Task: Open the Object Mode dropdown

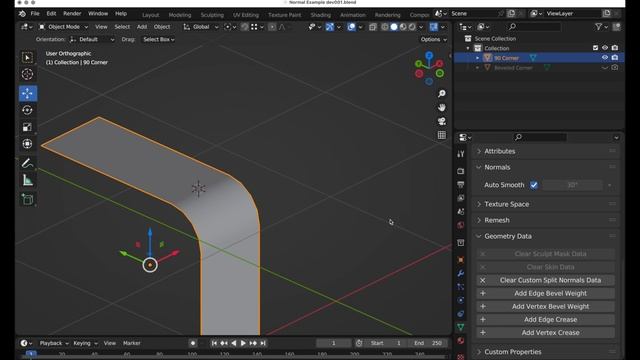Action: 63,27
